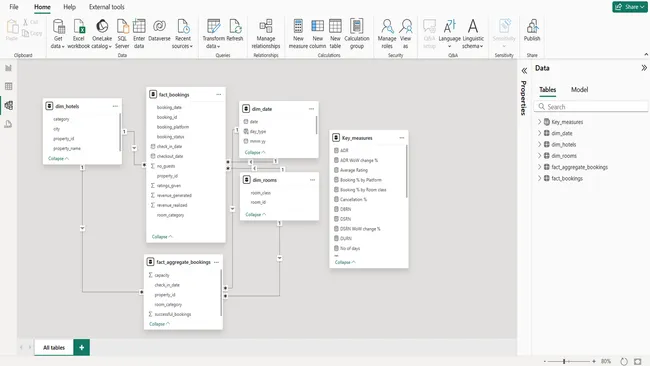The image size is (650, 366).
Task: Launch Transform data editor
Action: 213,34
